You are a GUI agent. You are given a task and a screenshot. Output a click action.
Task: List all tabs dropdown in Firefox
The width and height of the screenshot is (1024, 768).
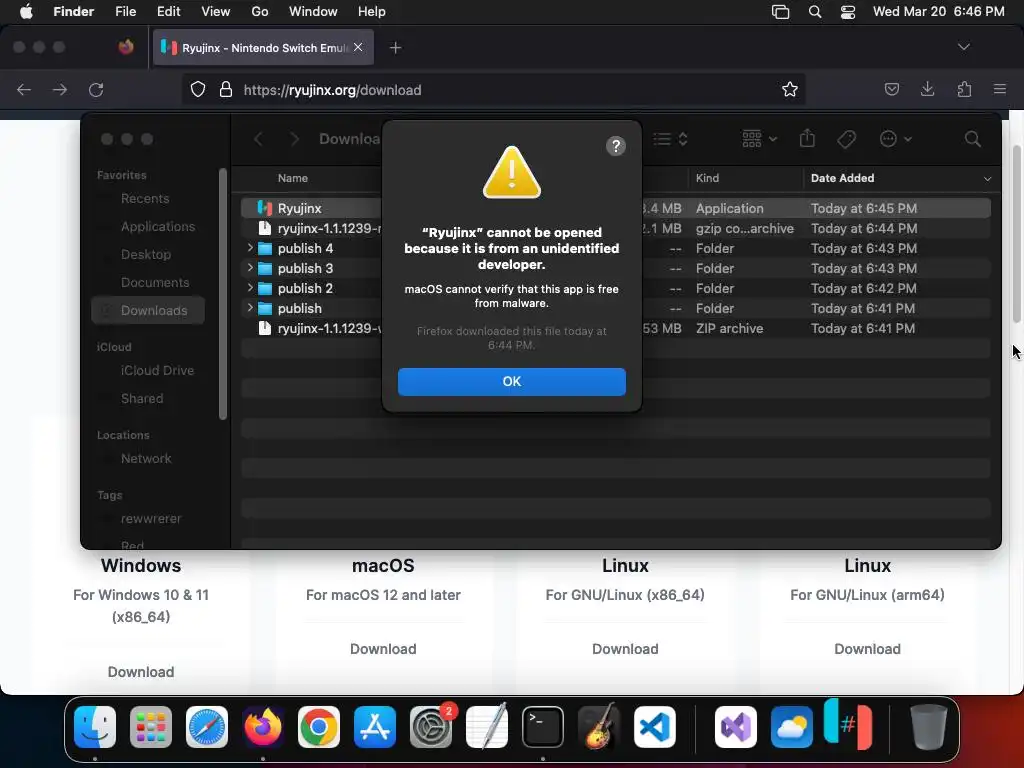[963, 47]
